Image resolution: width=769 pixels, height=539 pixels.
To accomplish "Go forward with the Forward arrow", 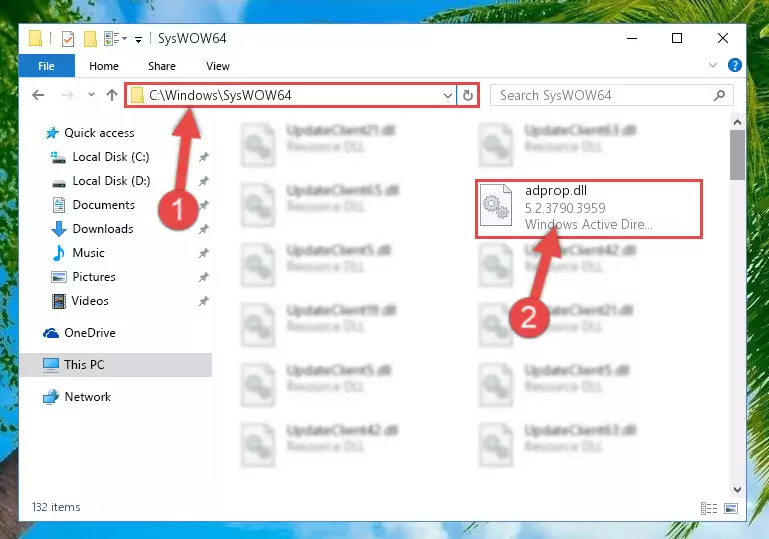I will 68,95.
